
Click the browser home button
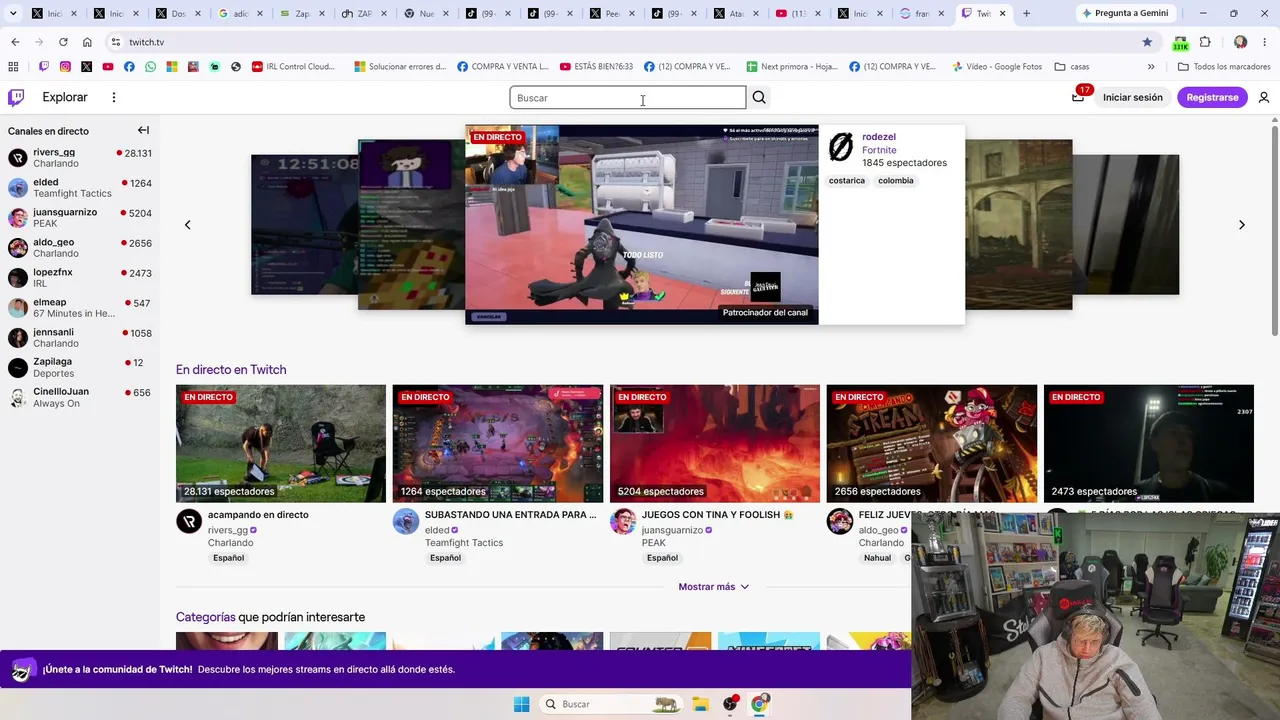click(87, 42)
